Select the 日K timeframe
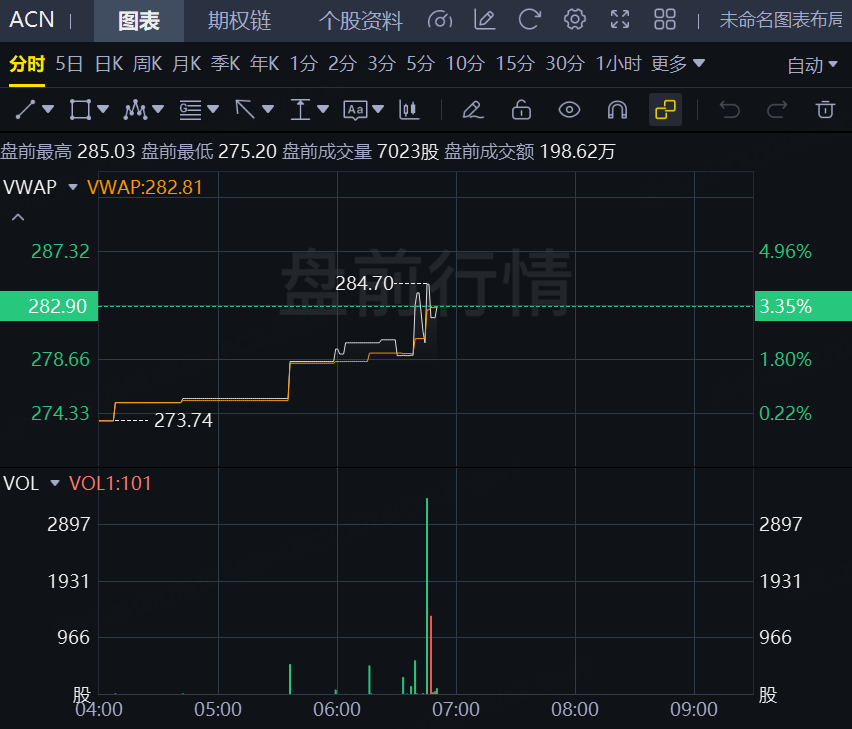Image resolution: width=852 pixels, height=729 pixels. [109, 62]
